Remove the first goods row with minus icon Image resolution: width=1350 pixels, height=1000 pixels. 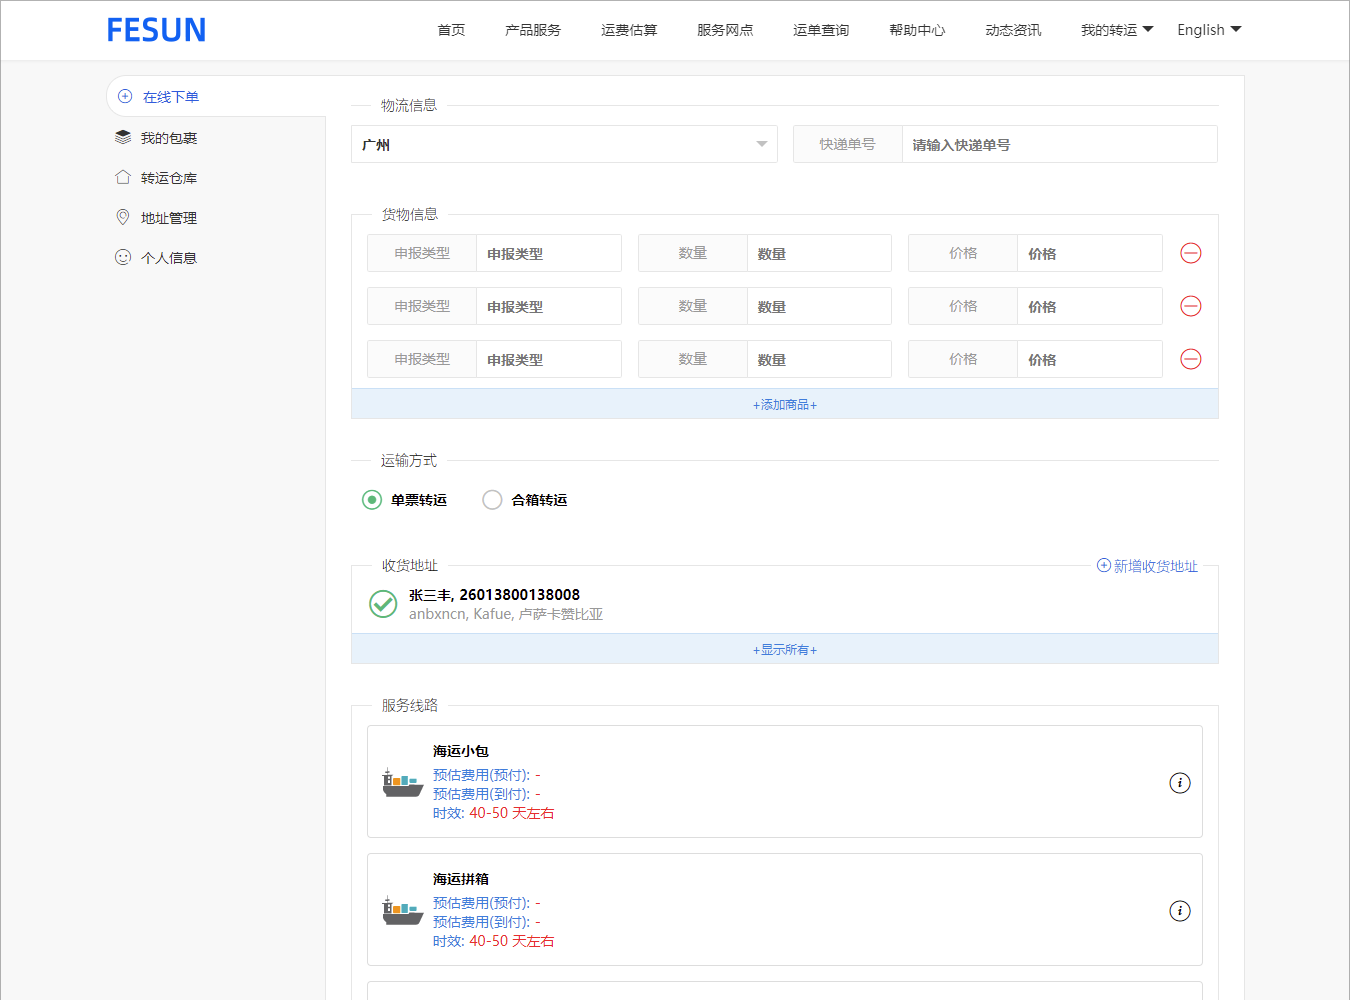click(1191, 253)
